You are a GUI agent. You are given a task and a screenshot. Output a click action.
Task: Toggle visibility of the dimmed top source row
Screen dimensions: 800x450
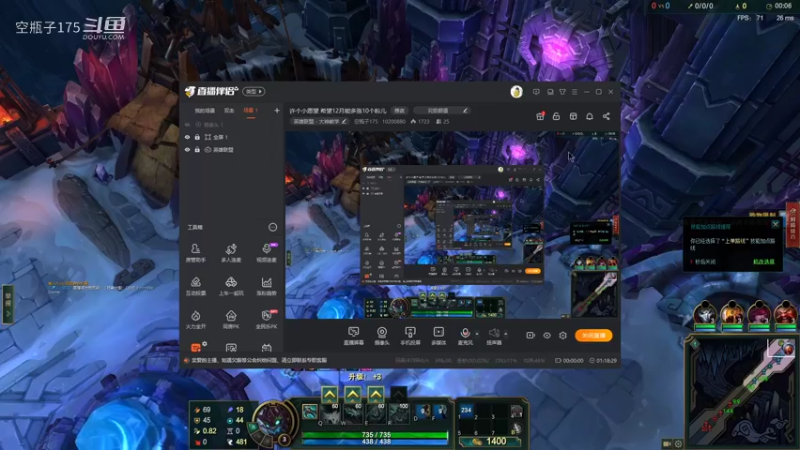pyautogui.click(x=187, y=124)
